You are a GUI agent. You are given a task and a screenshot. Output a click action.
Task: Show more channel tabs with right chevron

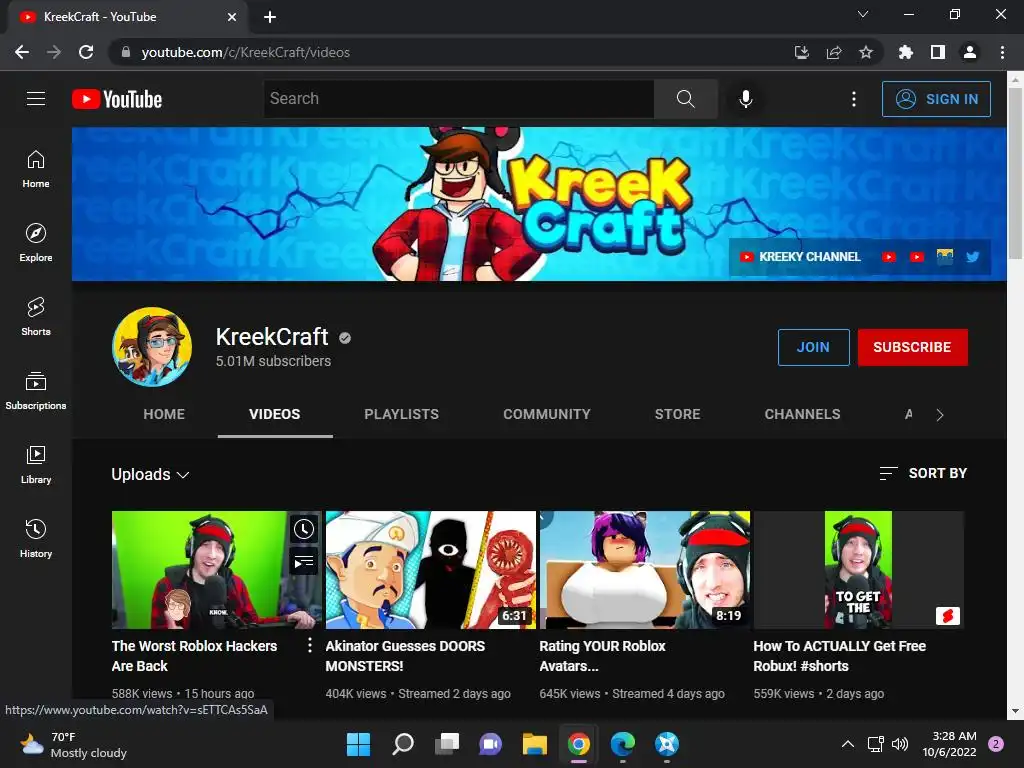(940, 415)
